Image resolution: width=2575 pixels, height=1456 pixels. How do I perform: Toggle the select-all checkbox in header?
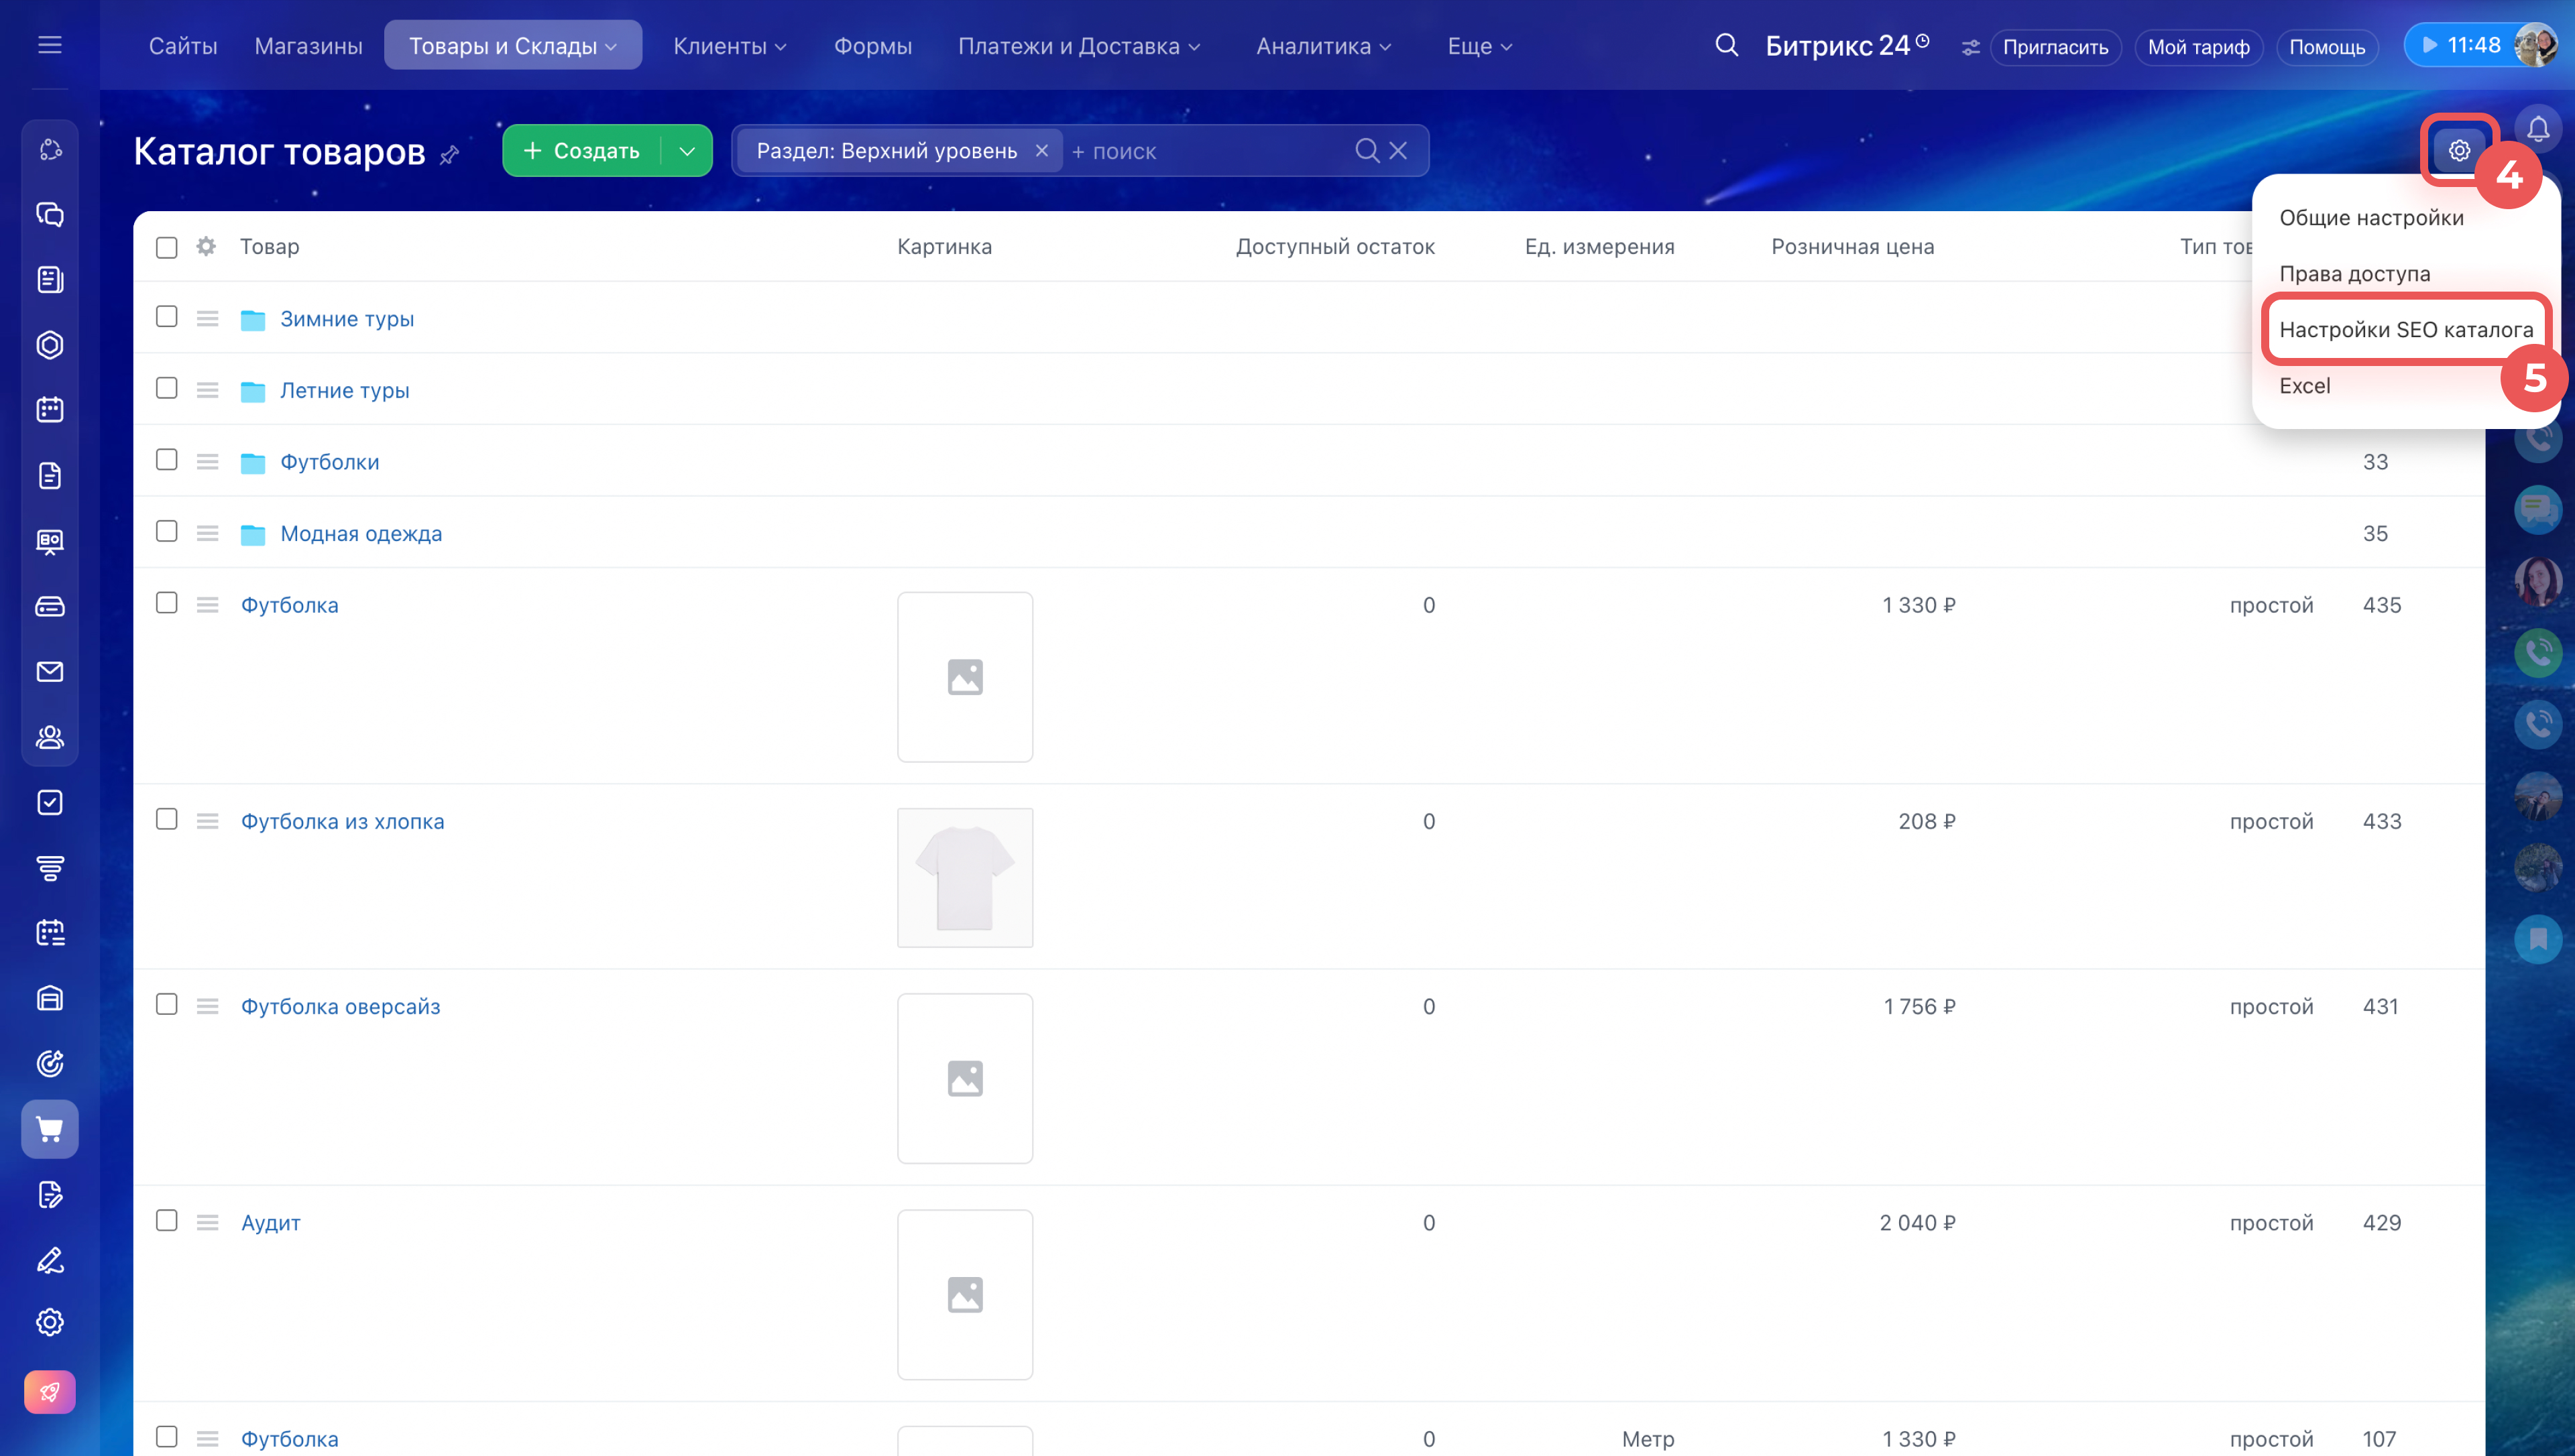click(167, 248)
